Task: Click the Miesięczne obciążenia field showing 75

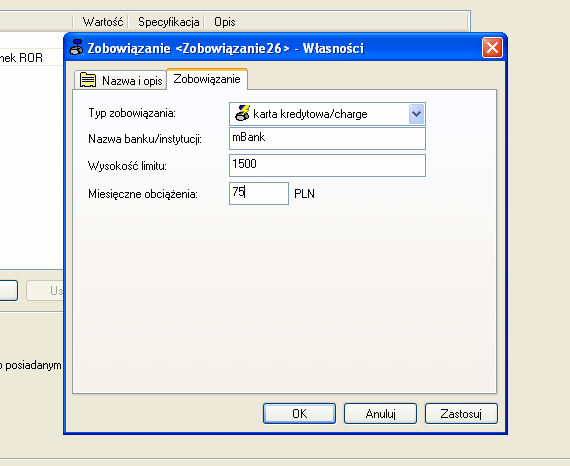Action: click(x=259, y=193)
